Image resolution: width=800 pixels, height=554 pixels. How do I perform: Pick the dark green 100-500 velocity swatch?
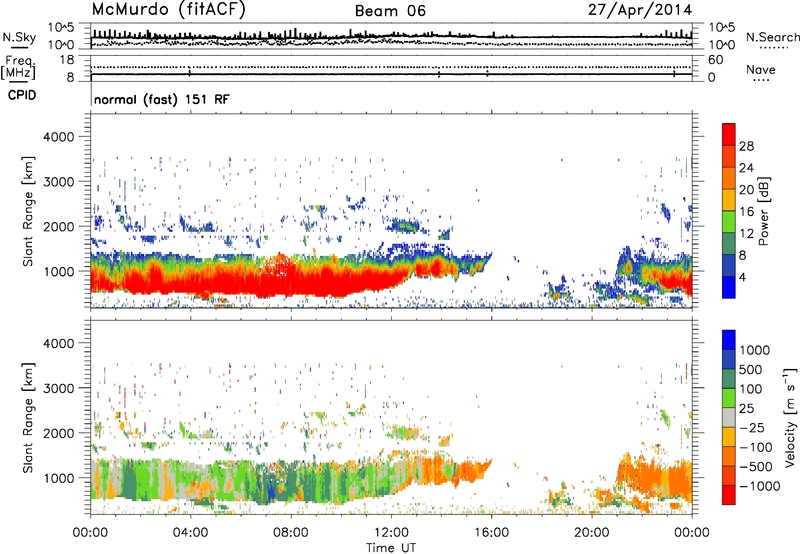(x=729, y=379)
